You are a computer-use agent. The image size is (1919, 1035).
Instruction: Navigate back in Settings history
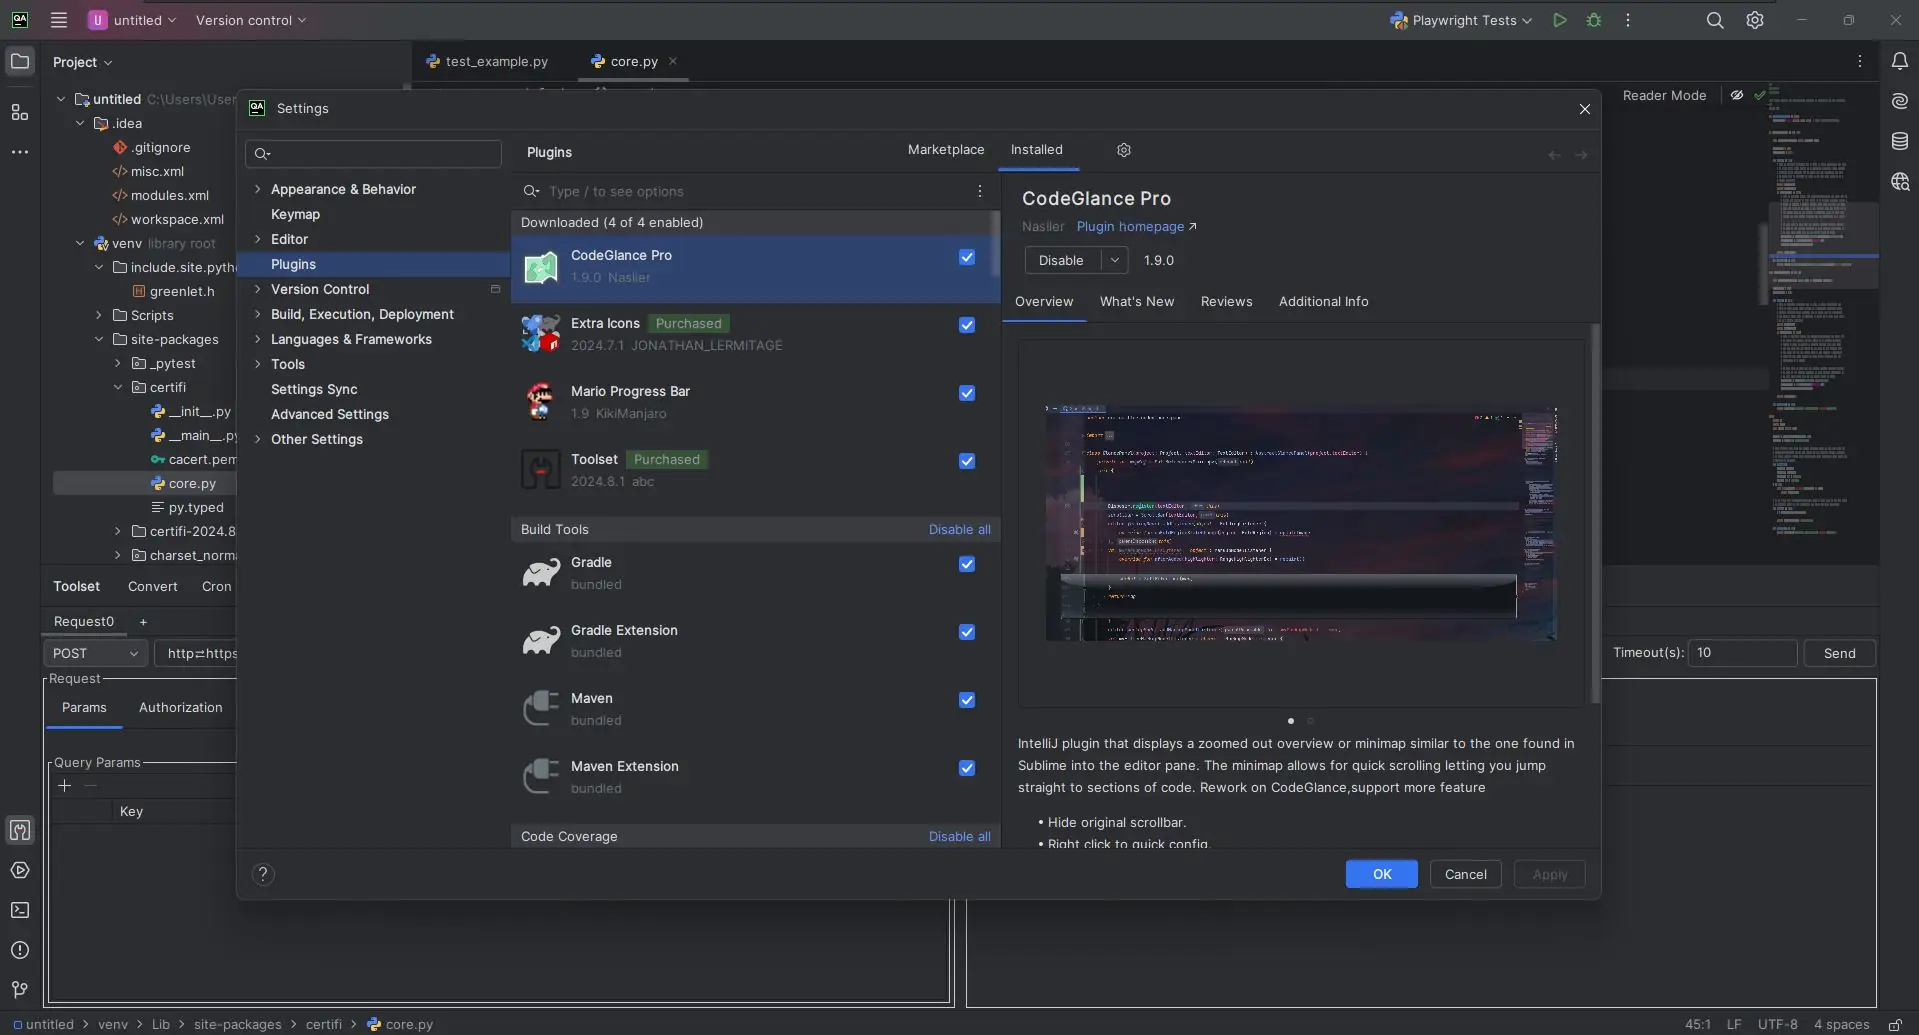click(x=1554, y=155)
